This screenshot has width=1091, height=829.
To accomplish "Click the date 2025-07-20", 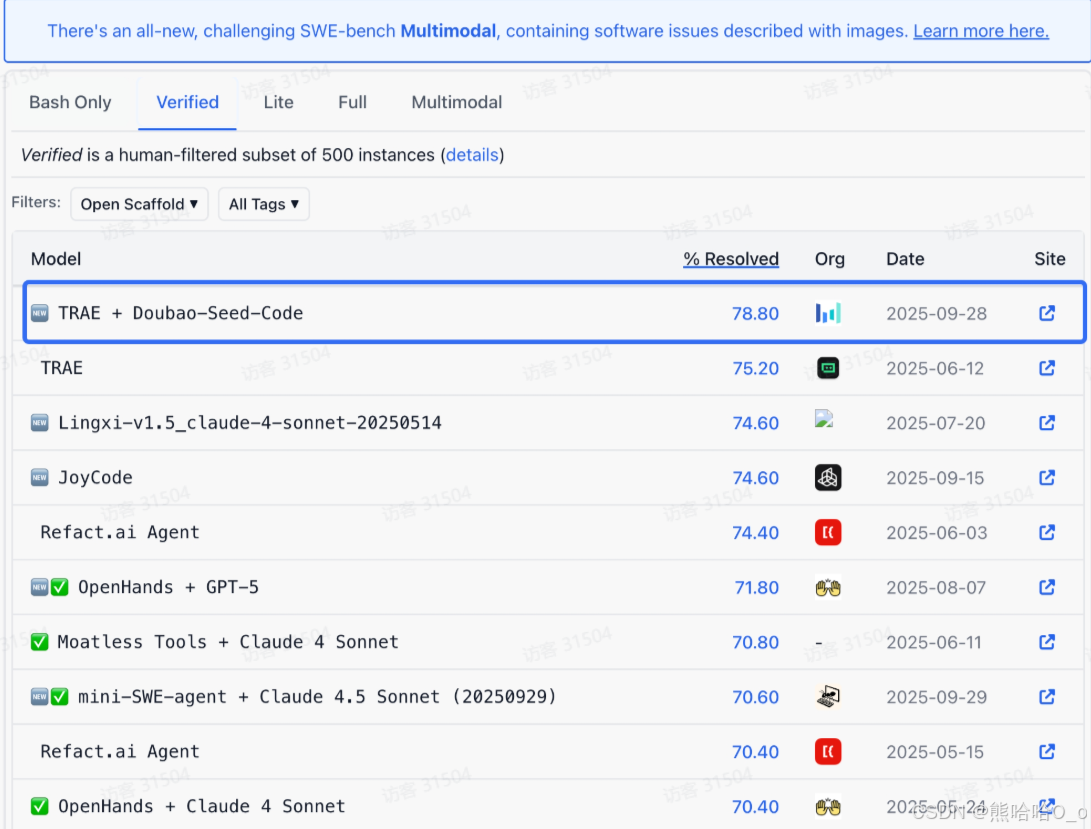I will tap(936, 423).
